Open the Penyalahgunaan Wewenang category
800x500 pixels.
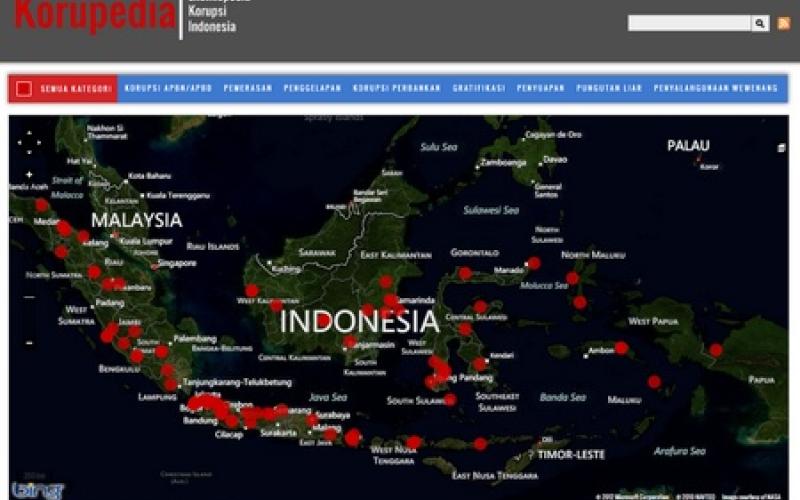pos(715,88)
